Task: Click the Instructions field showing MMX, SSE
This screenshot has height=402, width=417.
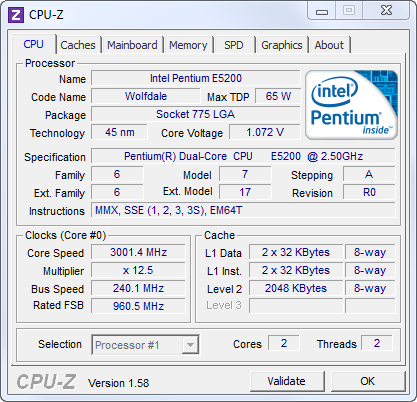Action: (243, 210)
